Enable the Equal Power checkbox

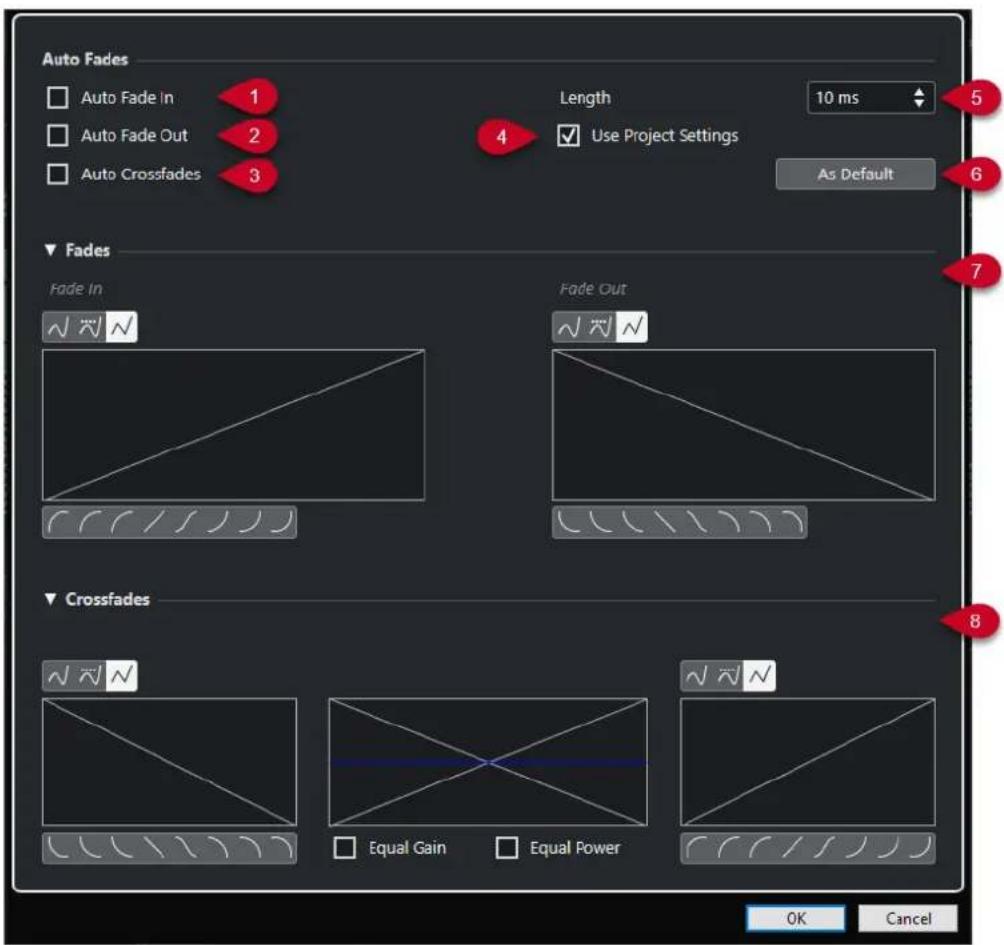coord(507,848)
